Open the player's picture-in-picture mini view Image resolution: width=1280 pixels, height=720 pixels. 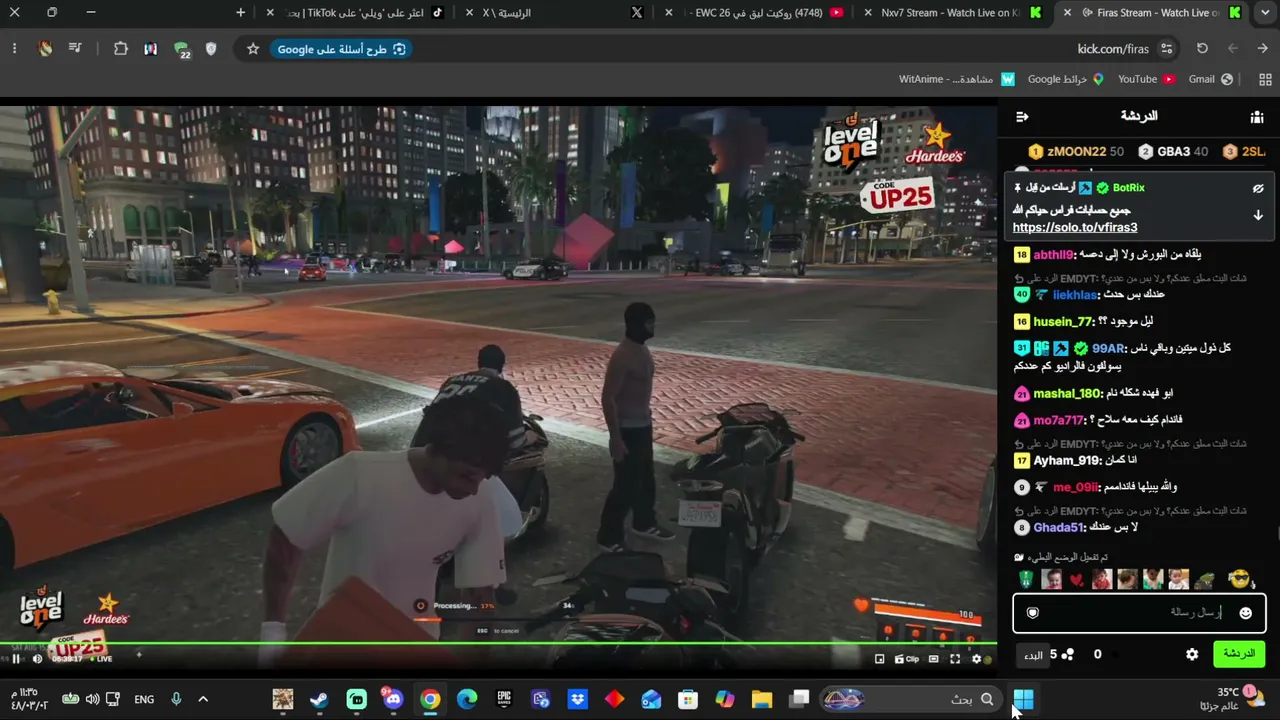[879, 659]
